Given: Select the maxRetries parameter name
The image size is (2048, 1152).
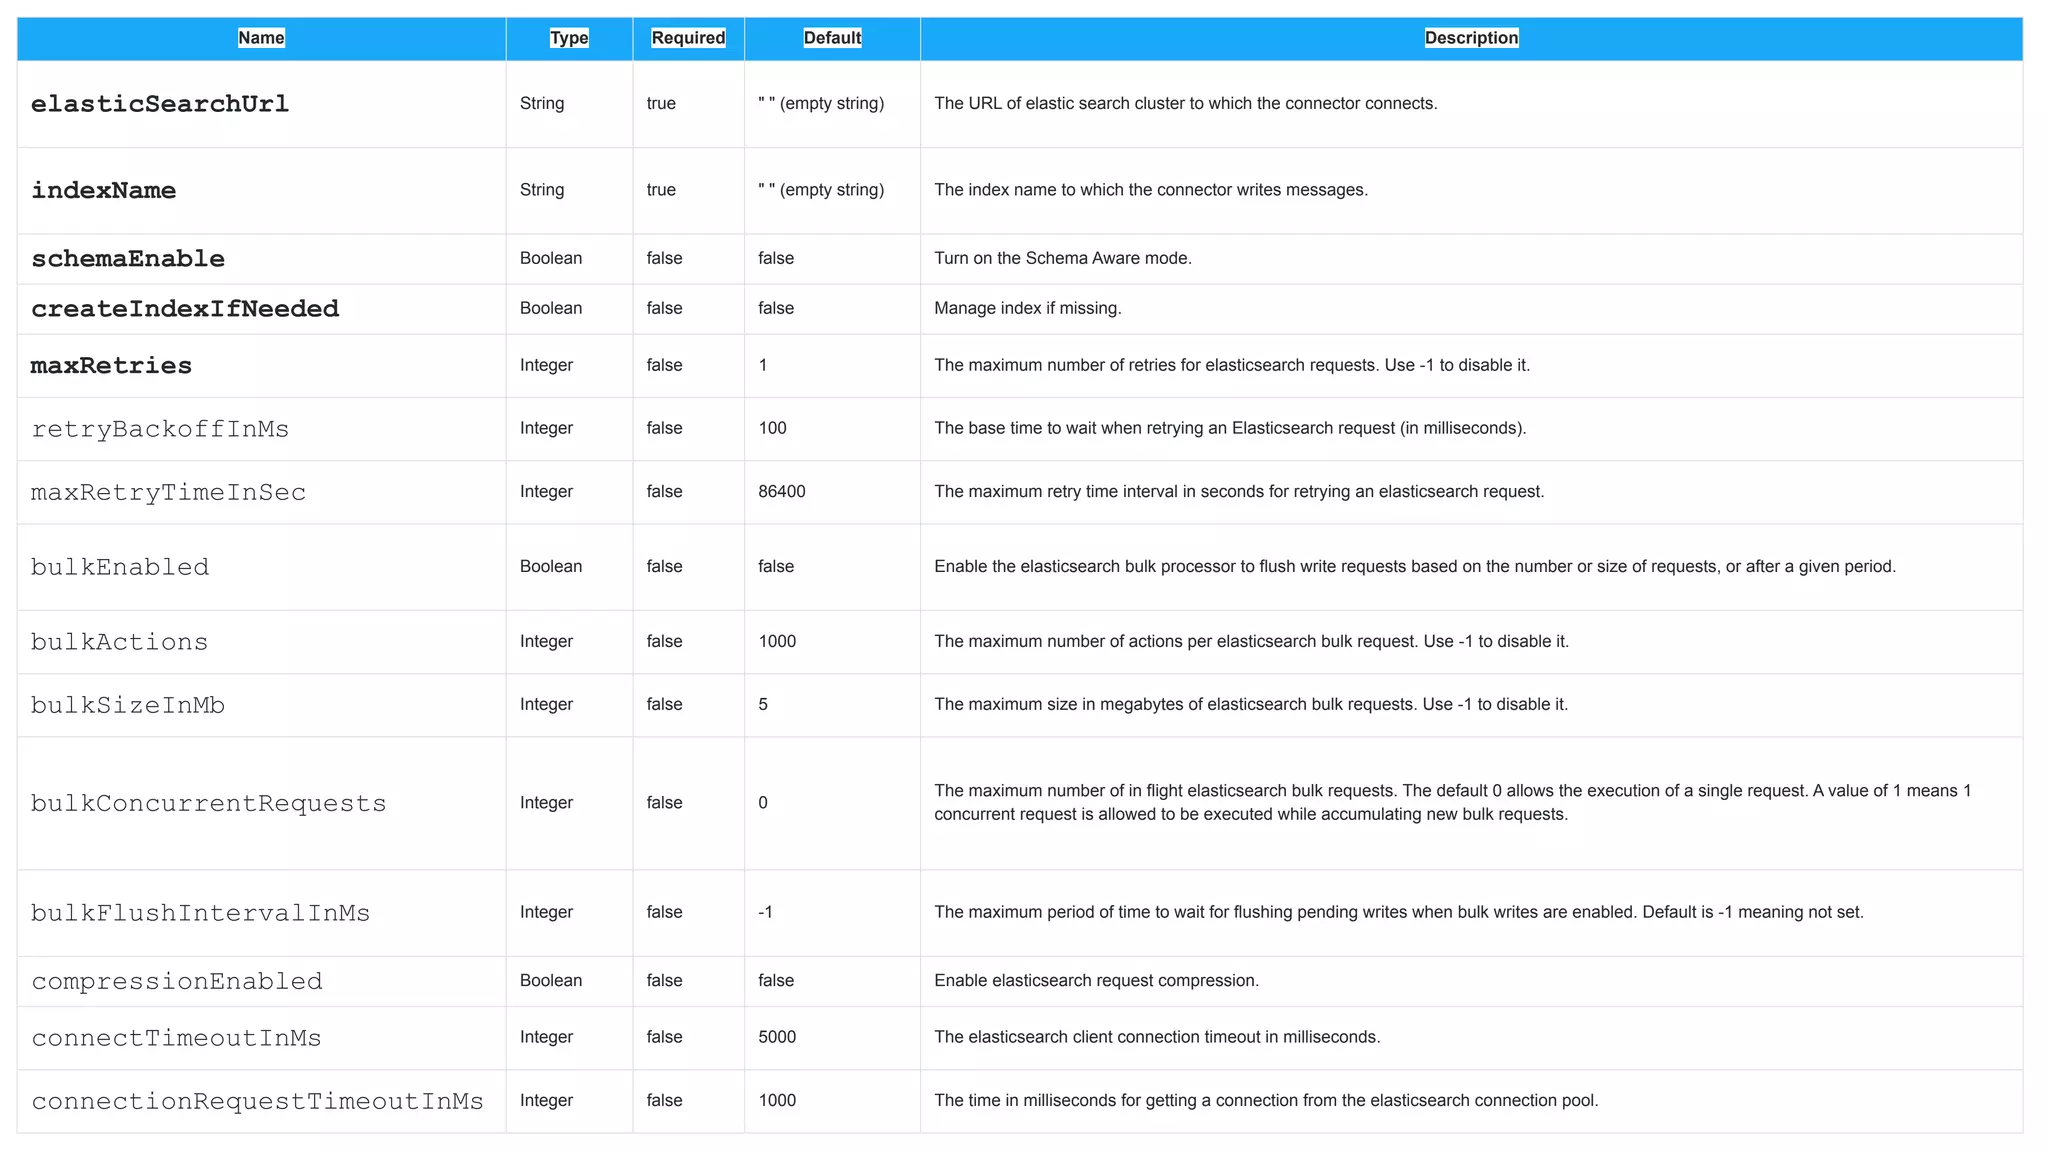Looking at the screenshot, I should click(x=111, y=366).
